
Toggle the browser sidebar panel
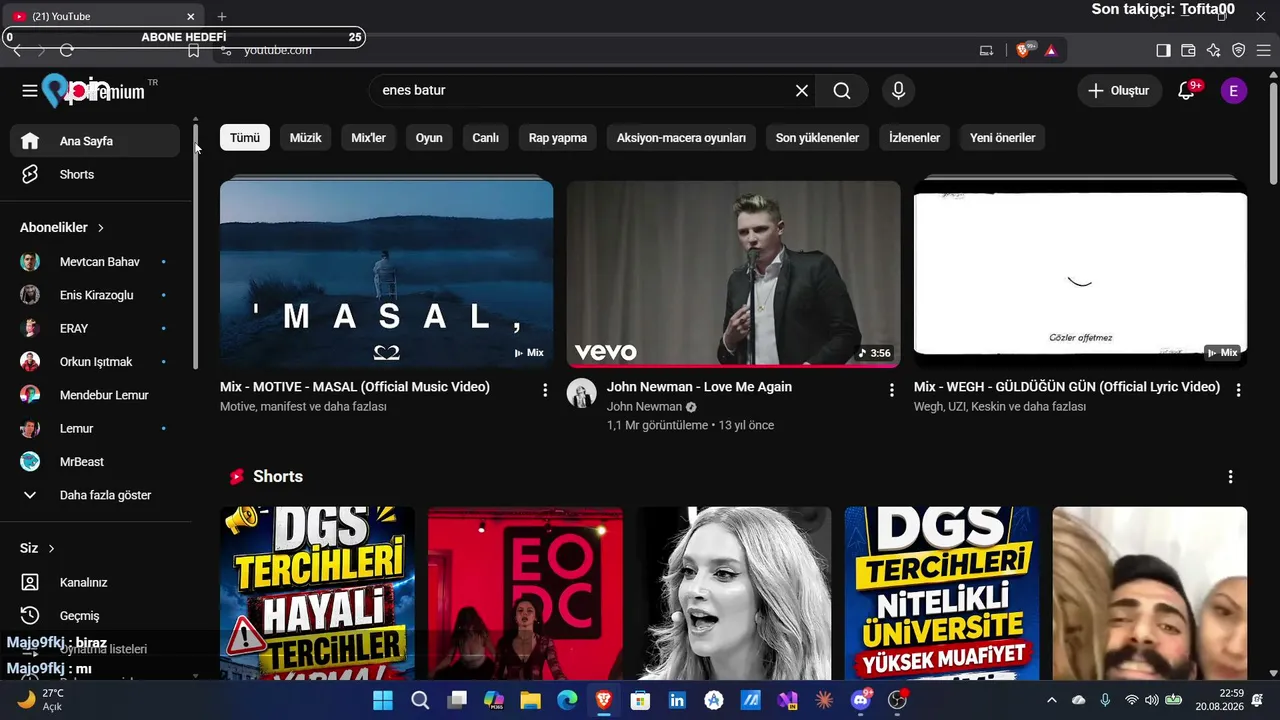pos(1163,50)
